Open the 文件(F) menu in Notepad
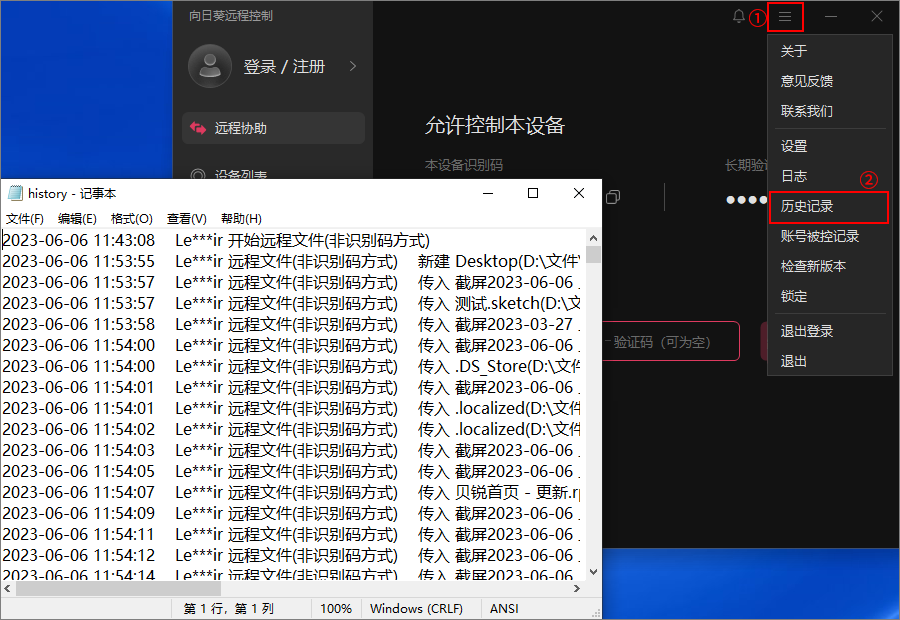This screenshot has width=900, height=620. click(25, 218)
